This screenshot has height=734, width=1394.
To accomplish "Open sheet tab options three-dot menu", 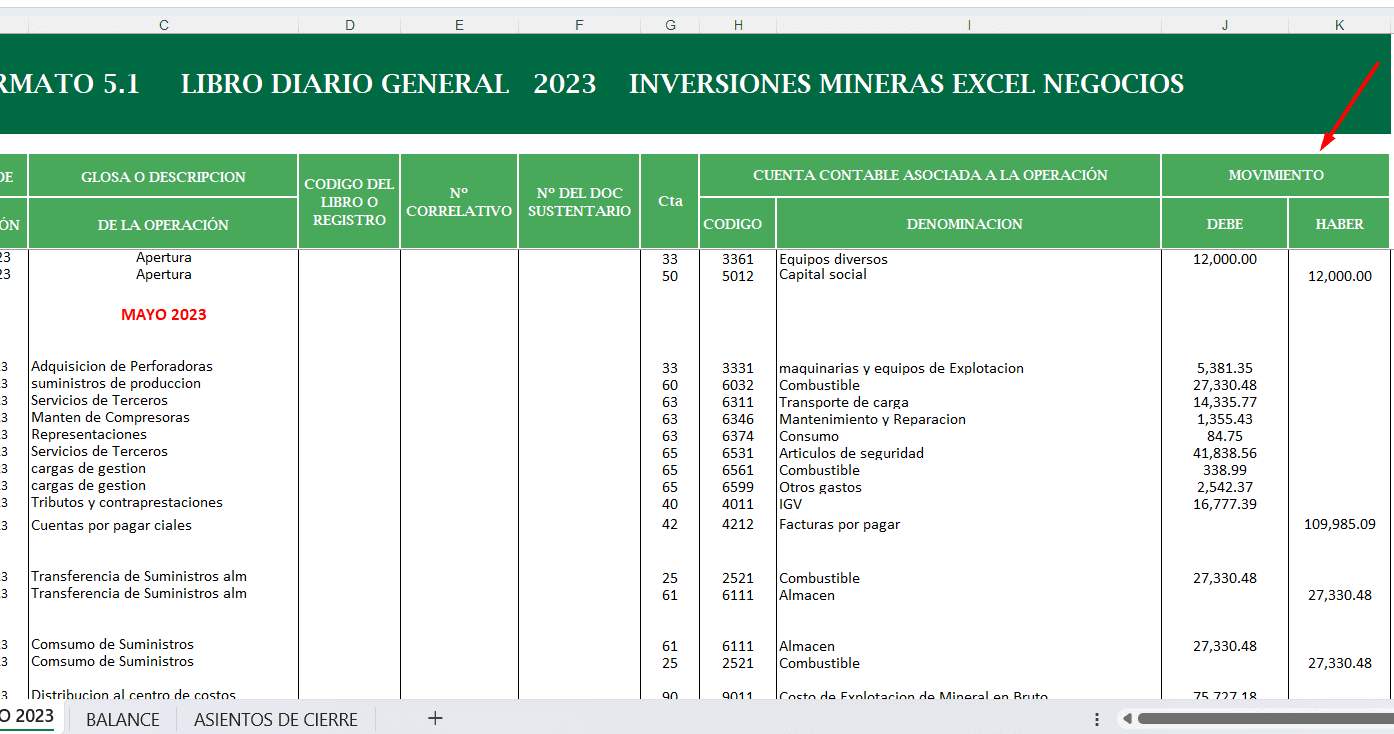I will (x=1097, y=719).
